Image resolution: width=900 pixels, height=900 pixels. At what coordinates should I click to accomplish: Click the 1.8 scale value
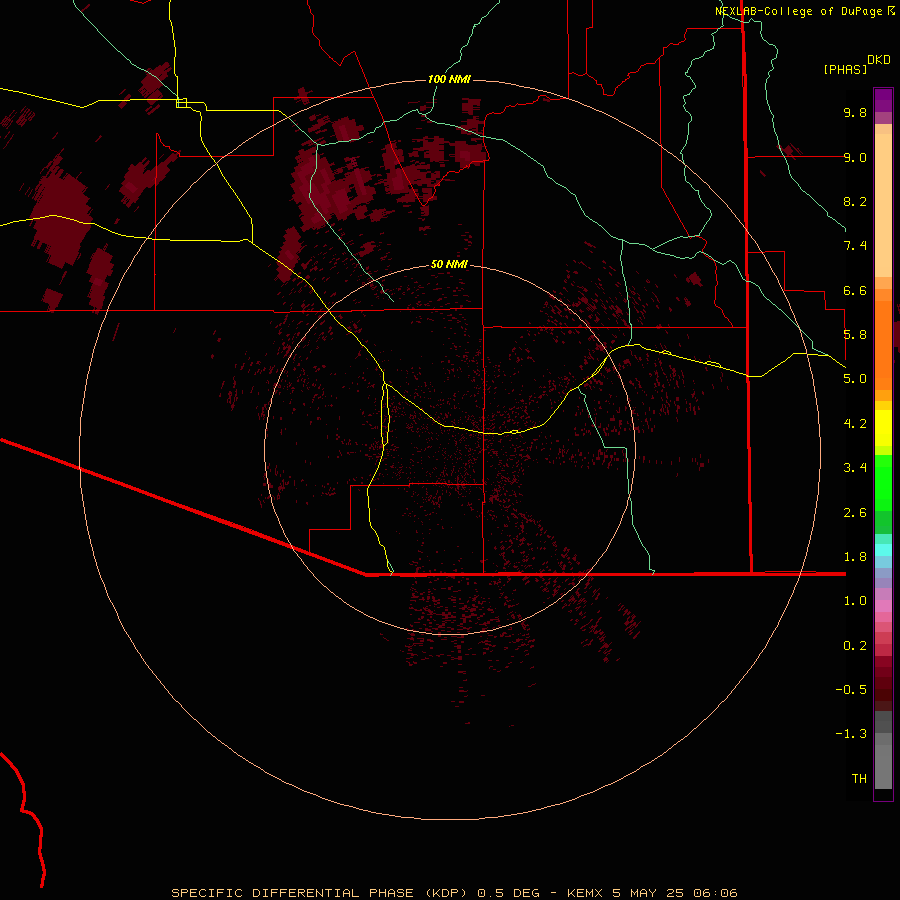tap(855, 557)
